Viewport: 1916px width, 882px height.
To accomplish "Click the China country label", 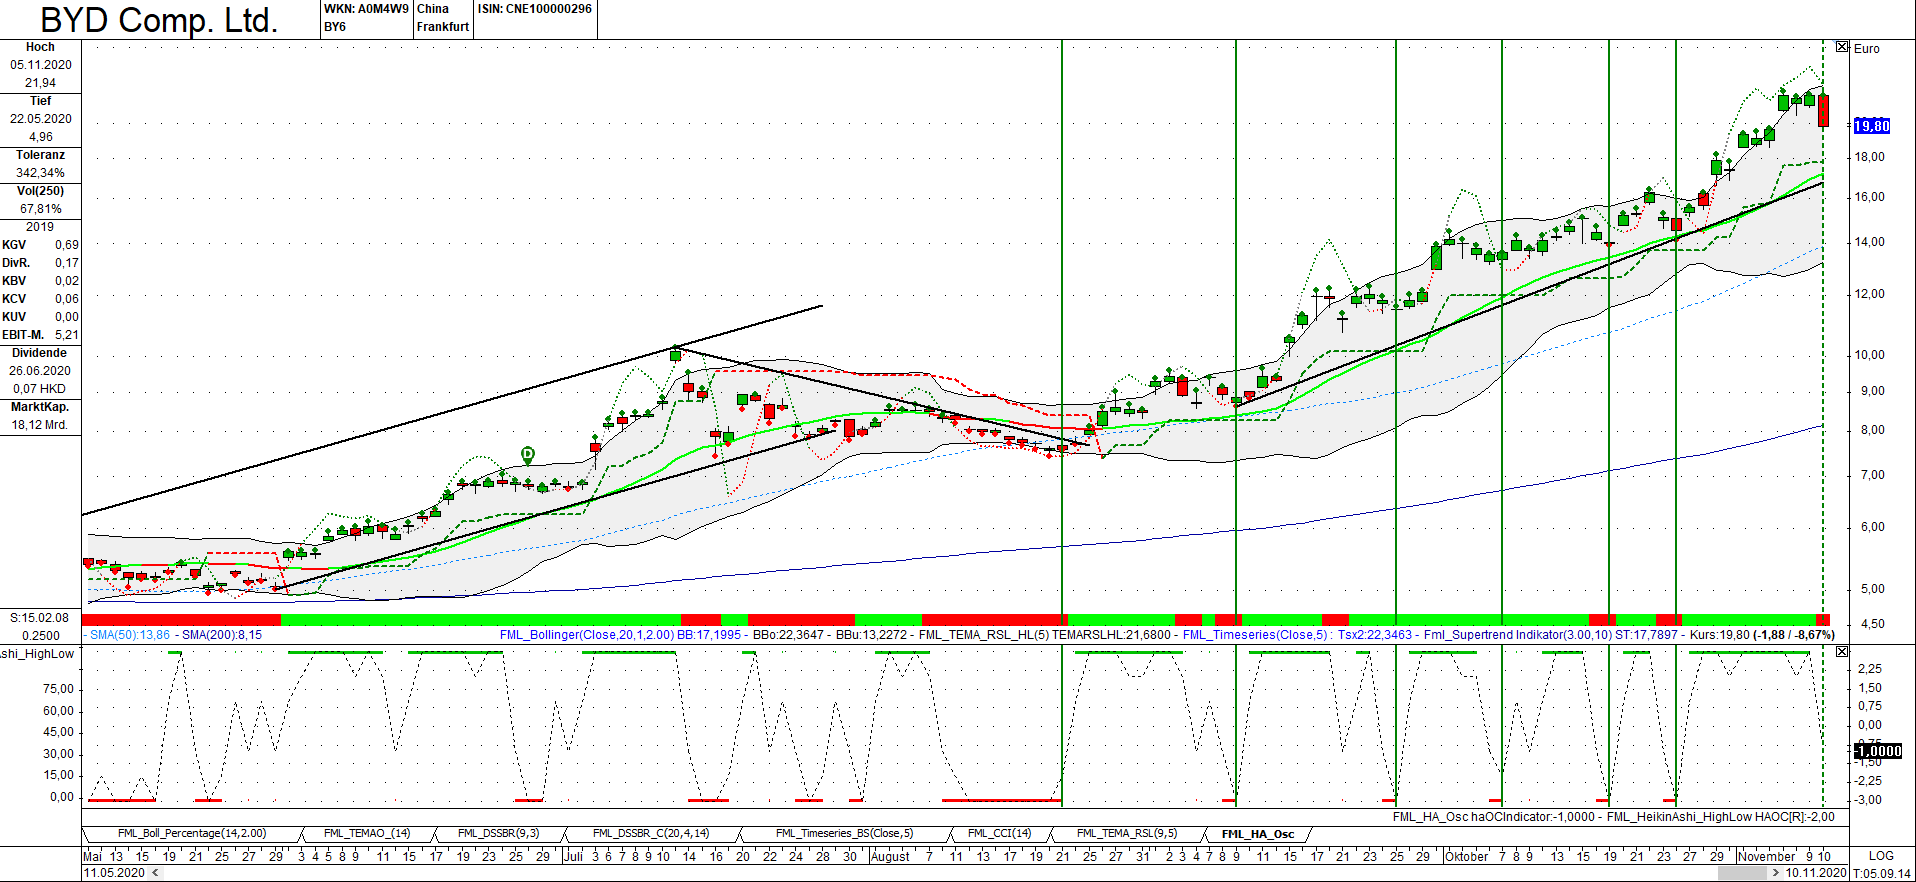I will tap(433, 9).
